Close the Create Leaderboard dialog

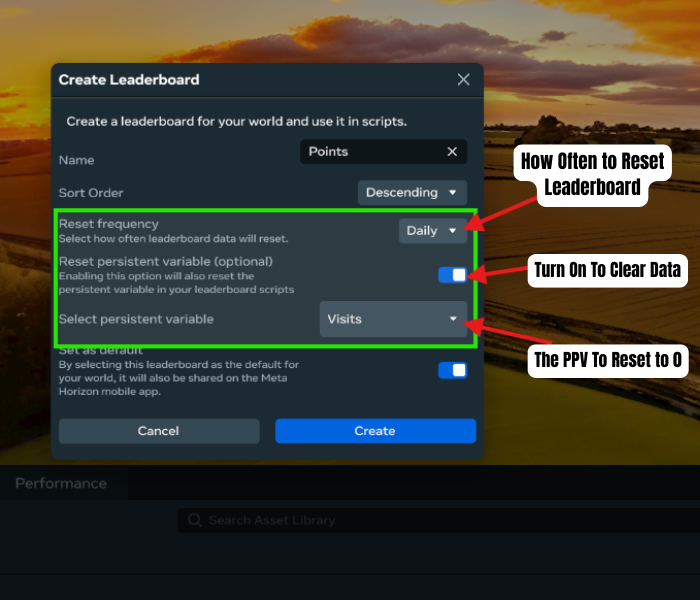point(463,80)
